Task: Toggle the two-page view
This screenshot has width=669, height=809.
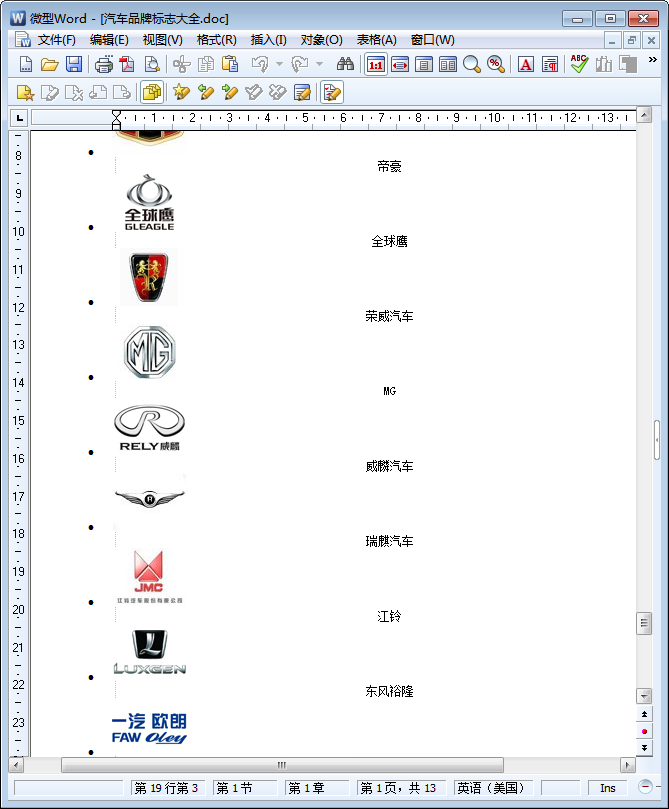Action: [x=448, y=64]
